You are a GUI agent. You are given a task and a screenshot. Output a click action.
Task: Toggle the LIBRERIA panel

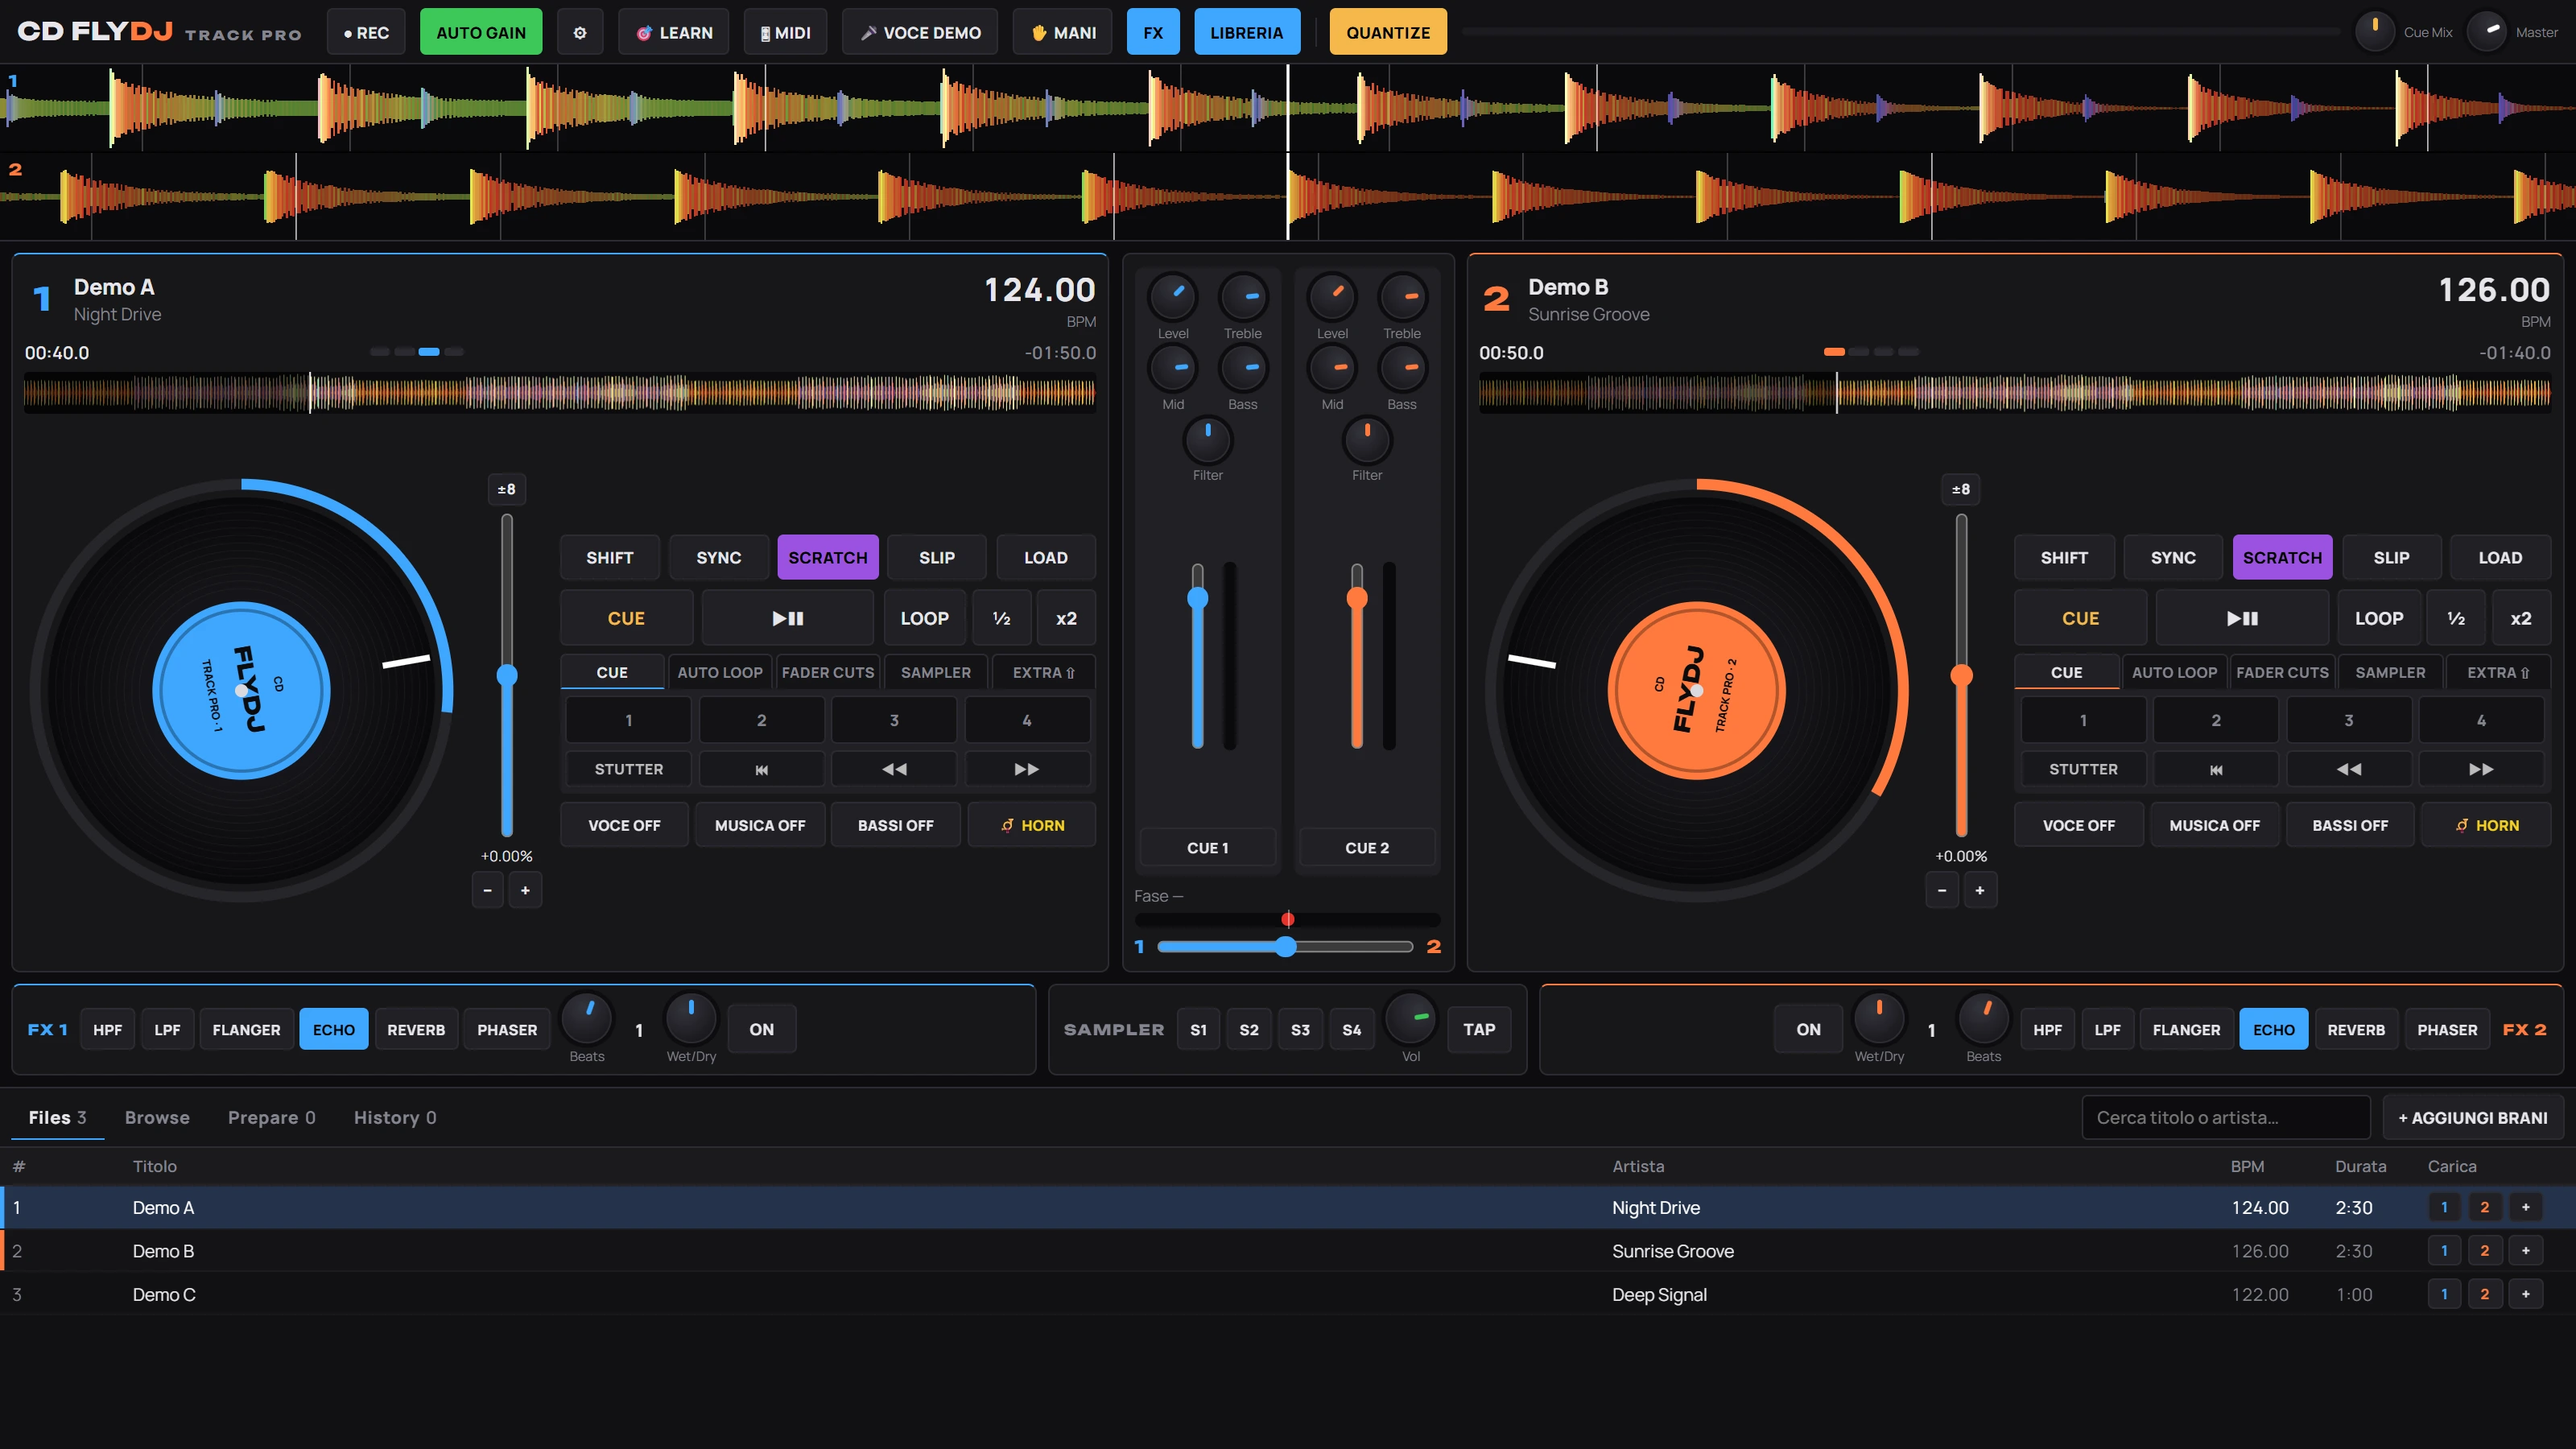pyautogui.click(x=1247, y=32)
